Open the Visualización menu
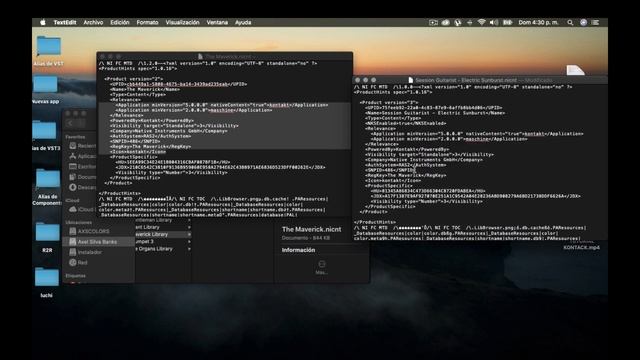The width and height of the screenshot is (640, 360). 182,22
